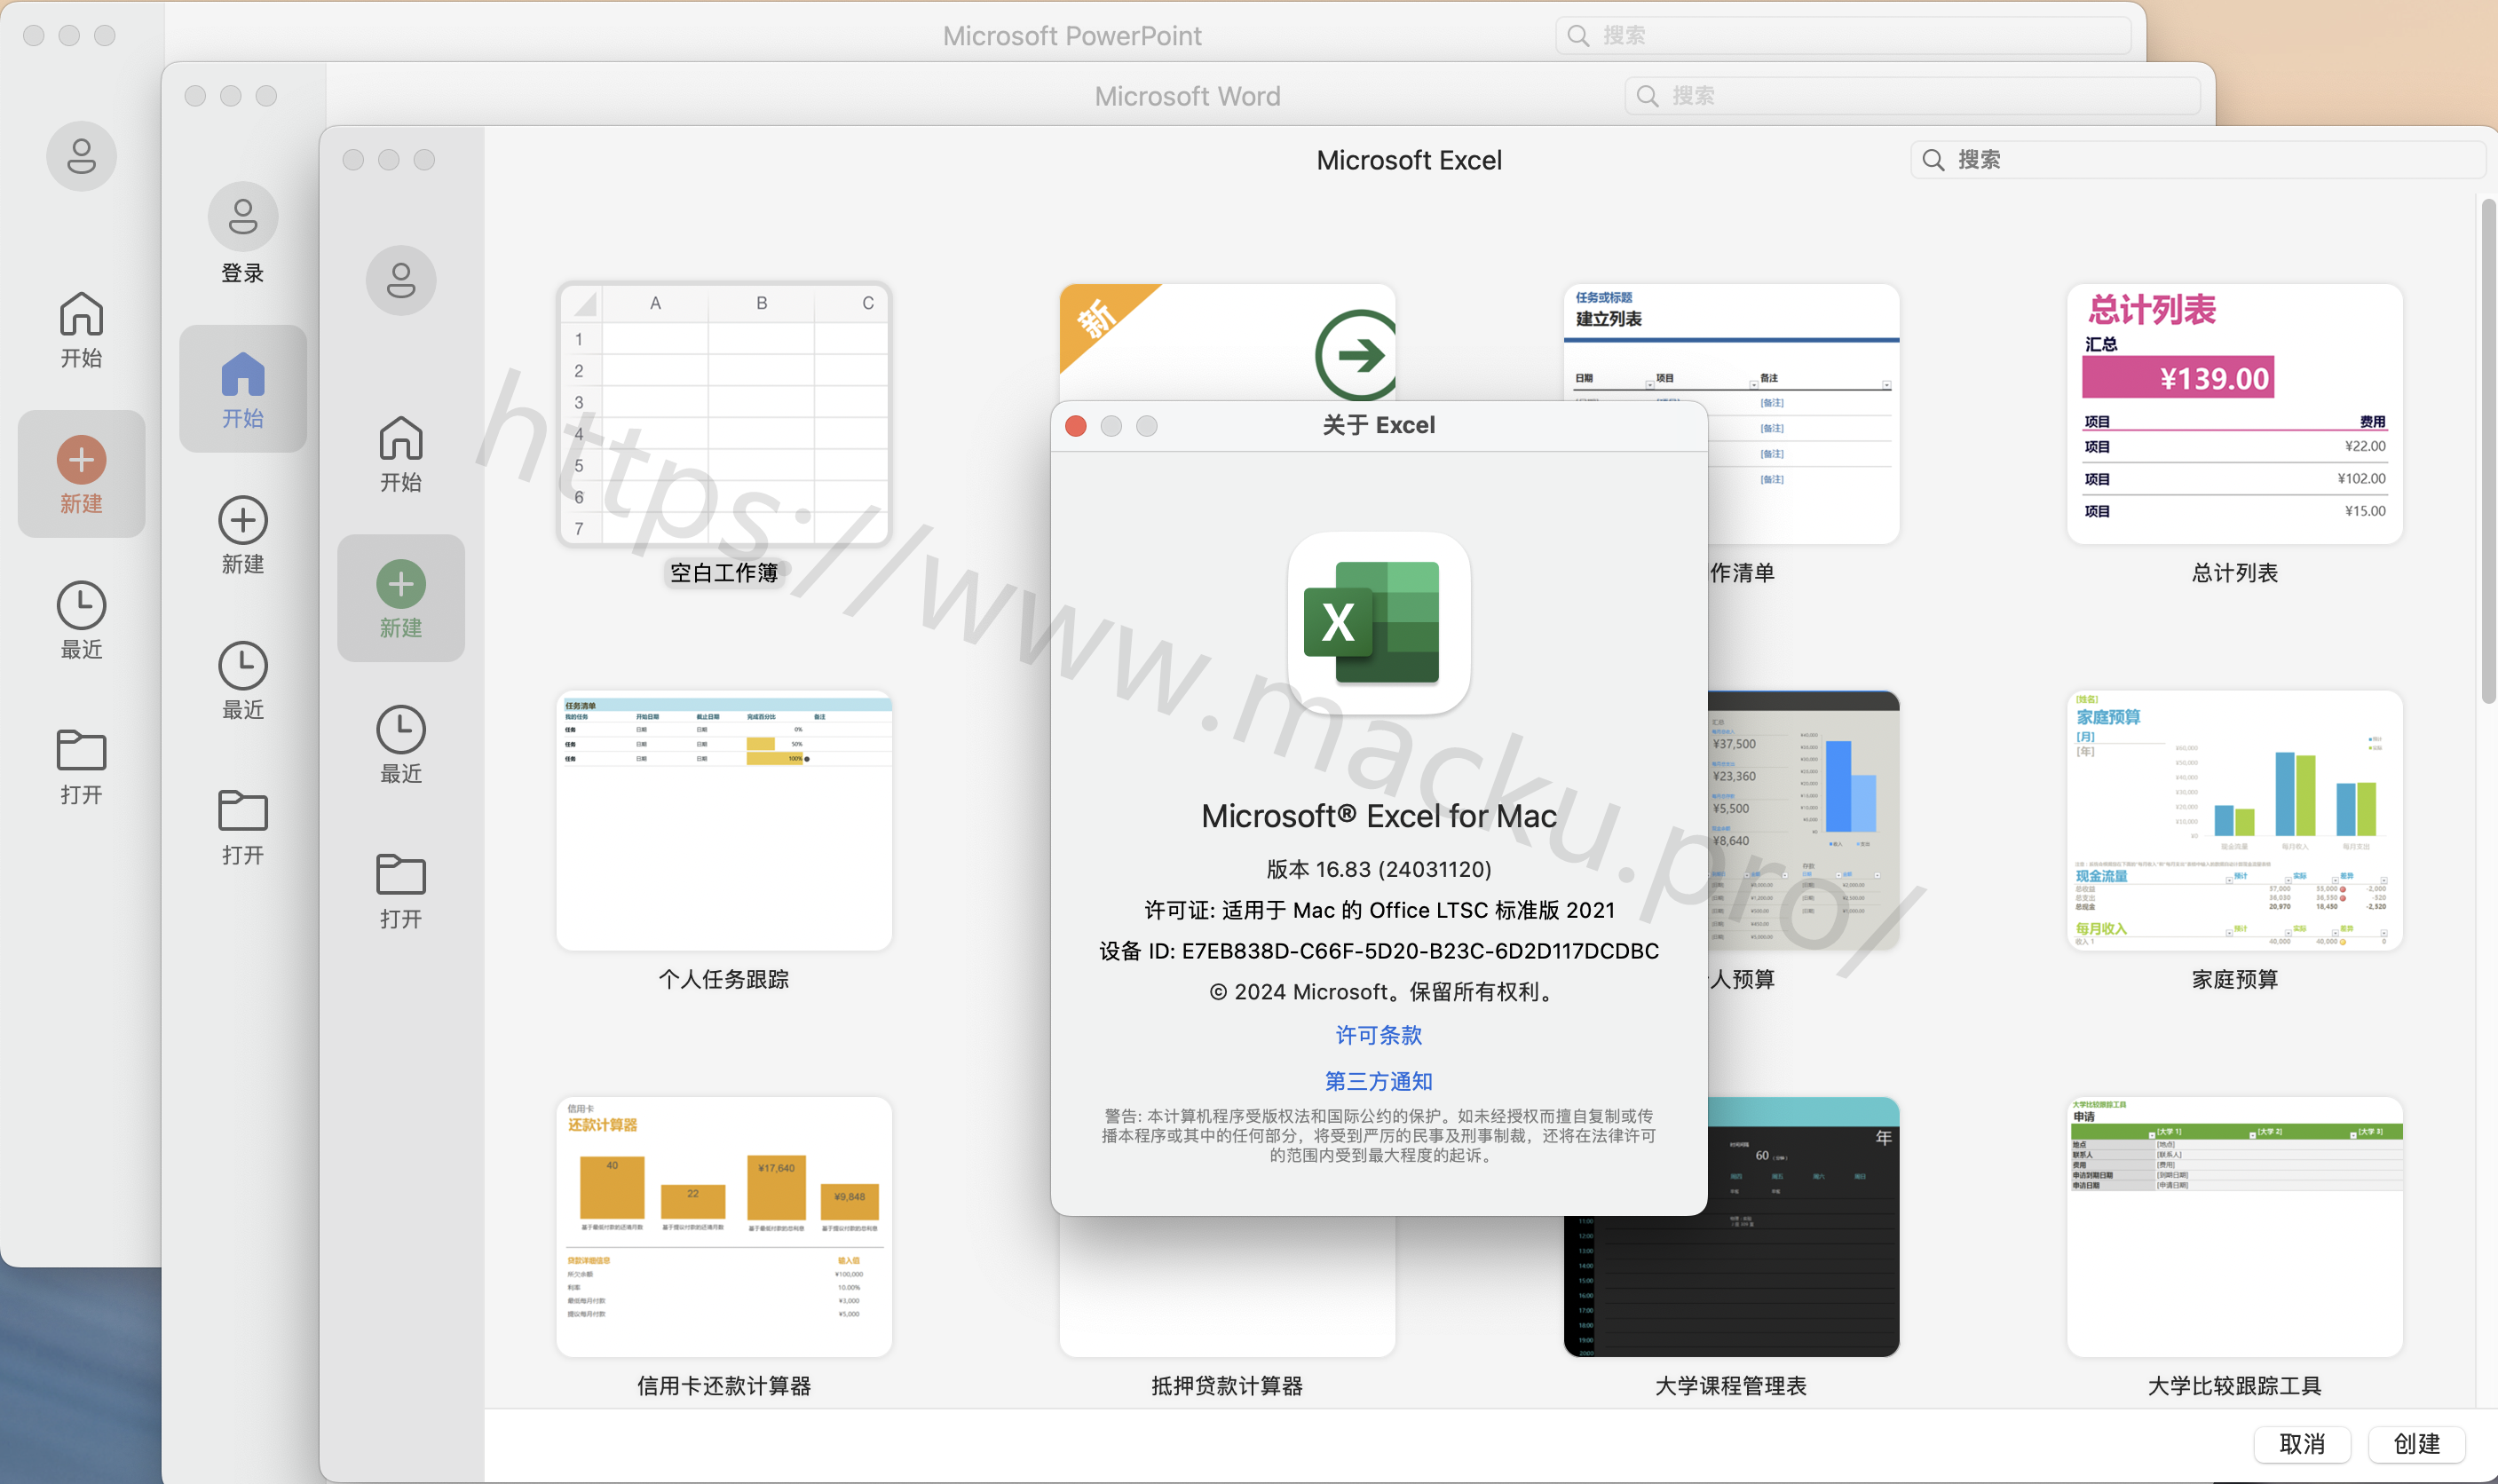The height and width of the screenshot is (1484, 2498).
Task: Select the 空白工作簿 template thumbnail
Action: pyautogui.click(x=724, y=415)
